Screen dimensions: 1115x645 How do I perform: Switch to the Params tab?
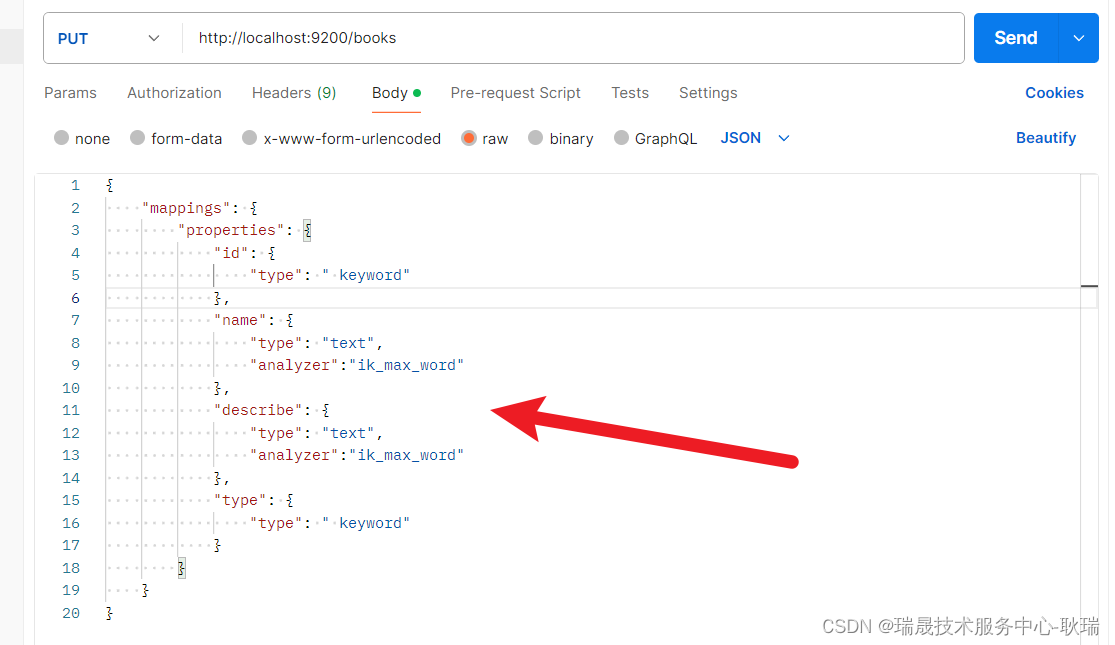click(70, 93)
